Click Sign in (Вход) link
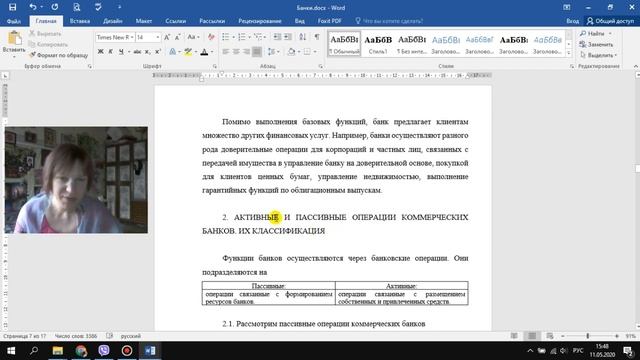This screenshot has width=640, height=360. tap(572, 21)
